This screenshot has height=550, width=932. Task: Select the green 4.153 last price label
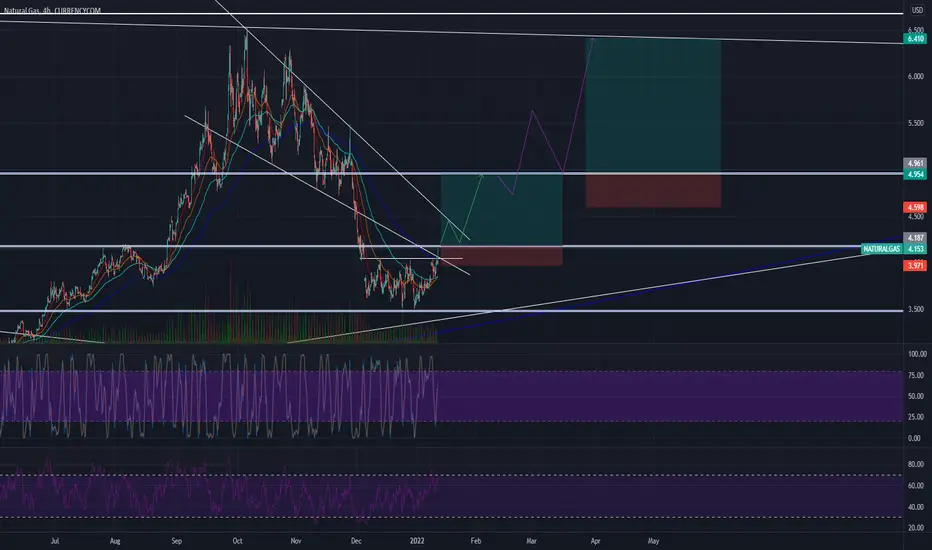click(x=915, y=249)
